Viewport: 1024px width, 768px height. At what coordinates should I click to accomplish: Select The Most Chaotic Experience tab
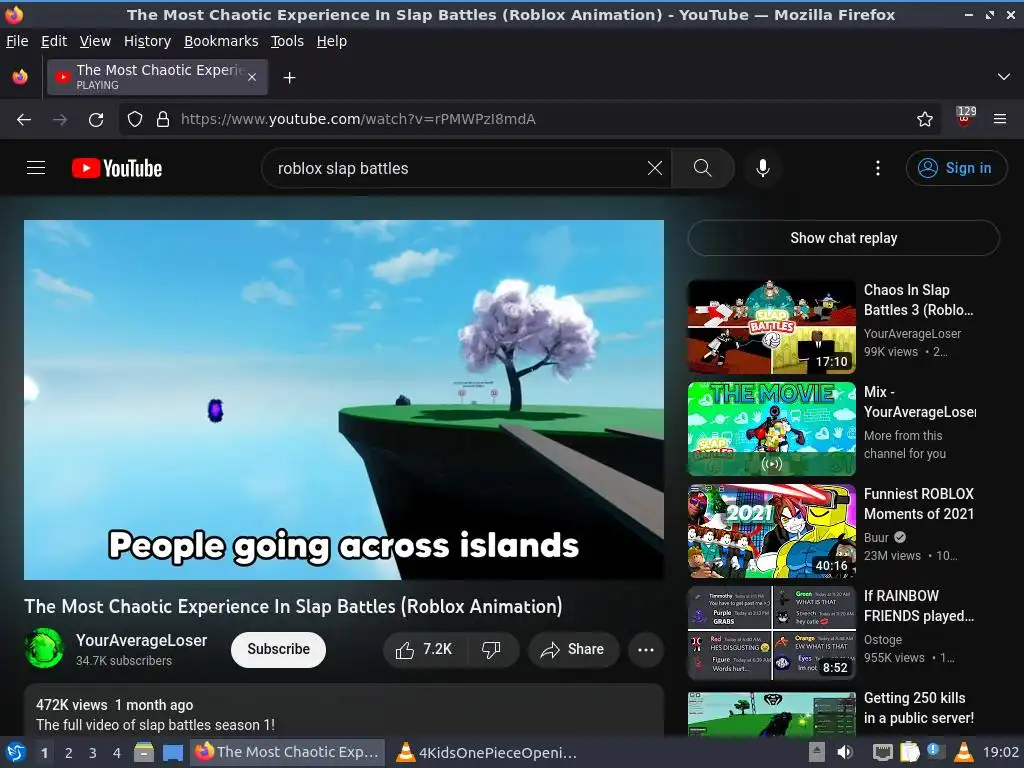pyautogui.click(x=157, y=77)
